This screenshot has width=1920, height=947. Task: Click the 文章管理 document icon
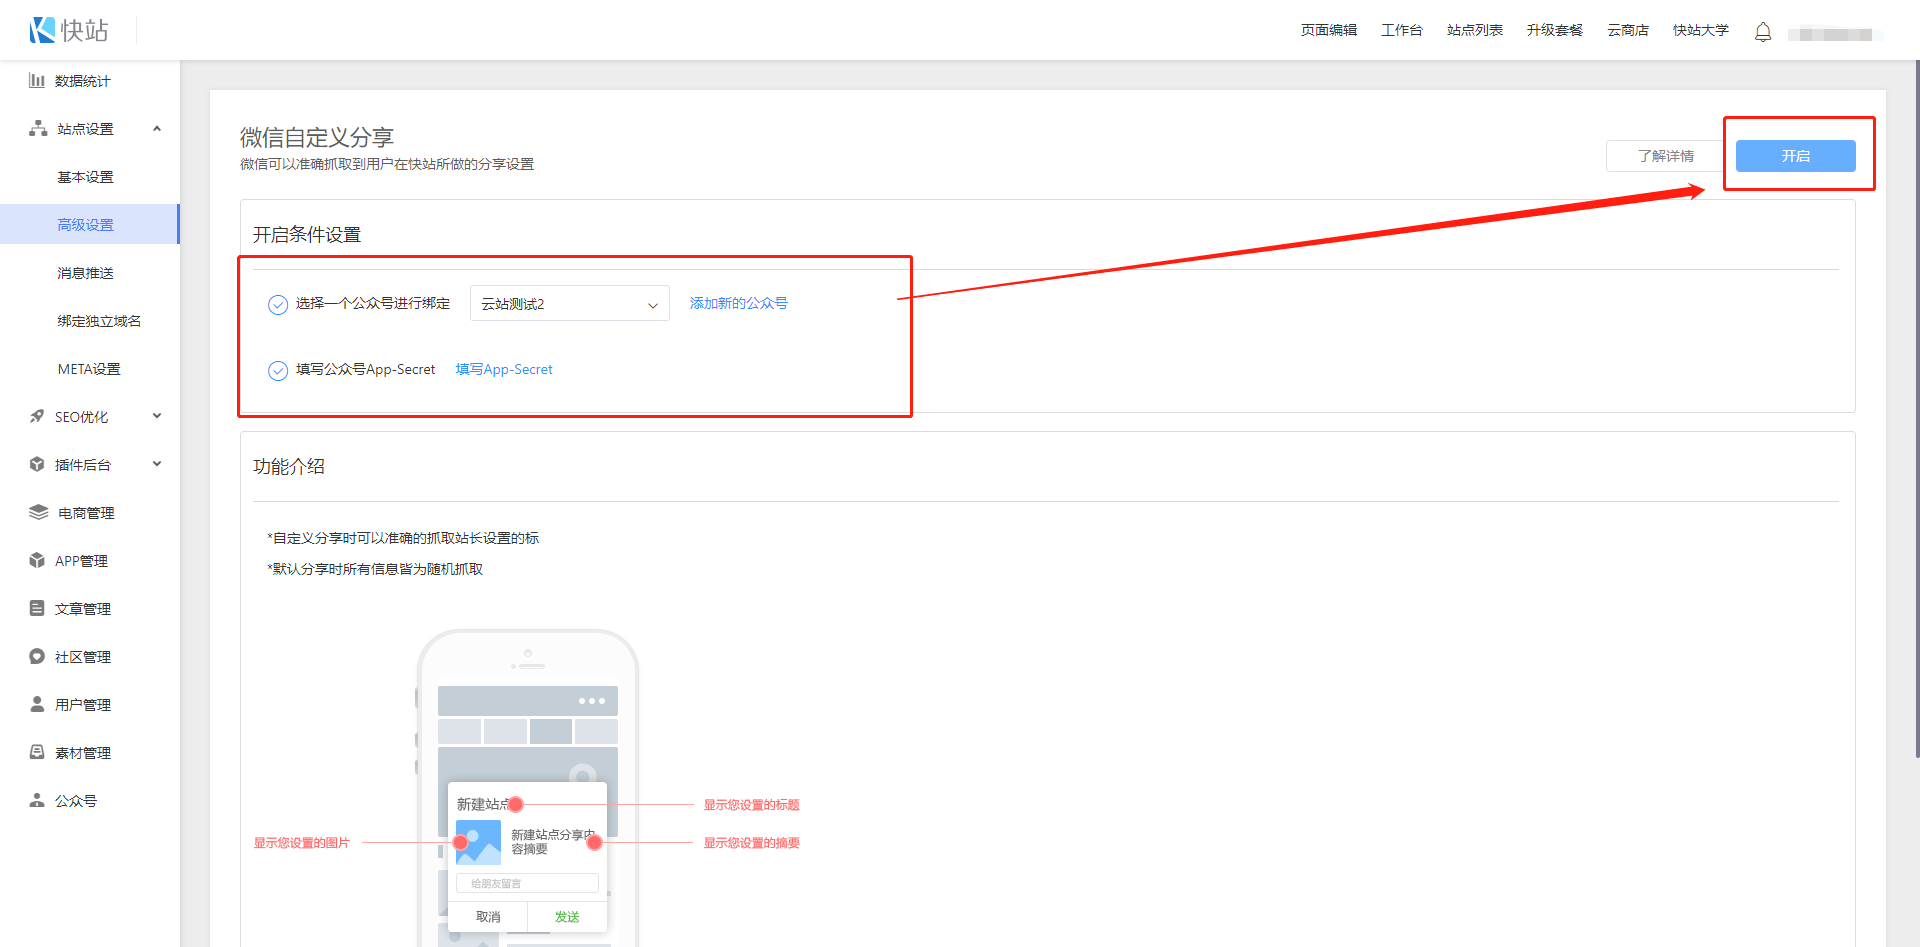37,609
